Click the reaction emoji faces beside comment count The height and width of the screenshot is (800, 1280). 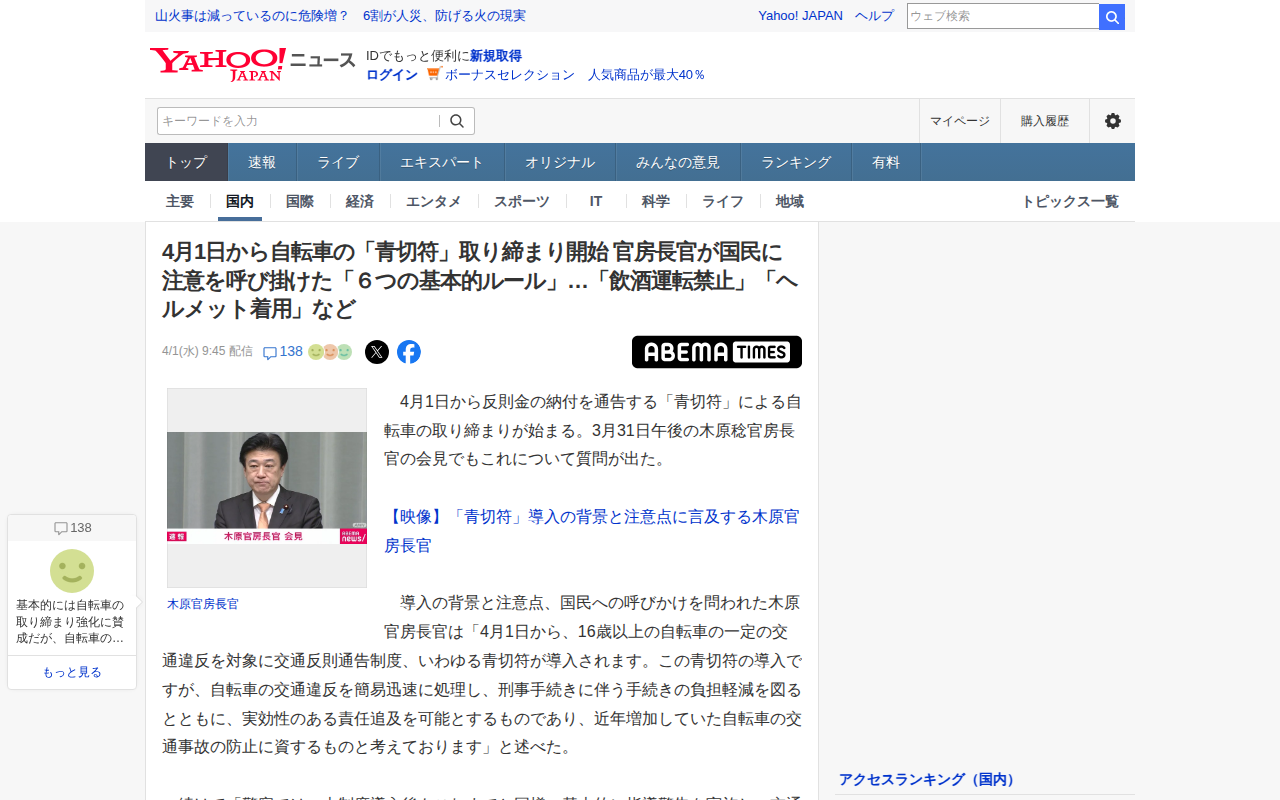click(330, 352)
